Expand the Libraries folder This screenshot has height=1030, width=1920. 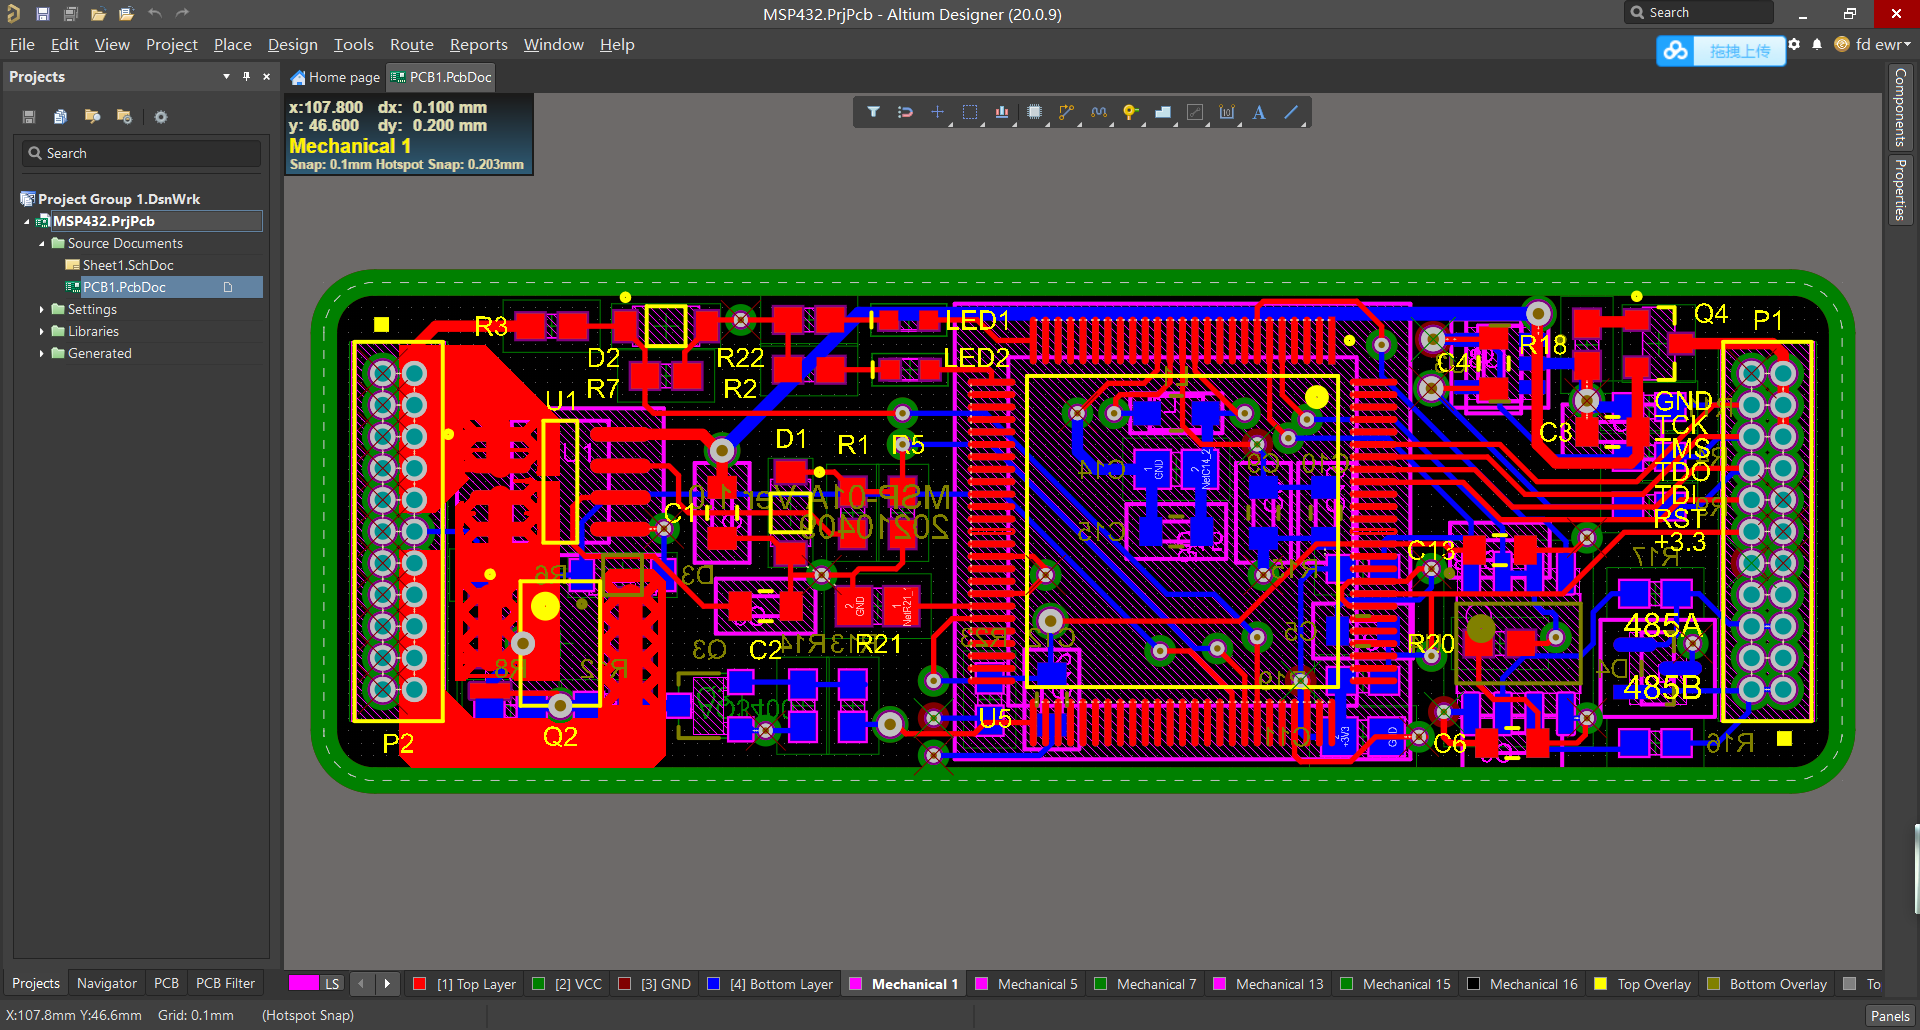[42, 331]
